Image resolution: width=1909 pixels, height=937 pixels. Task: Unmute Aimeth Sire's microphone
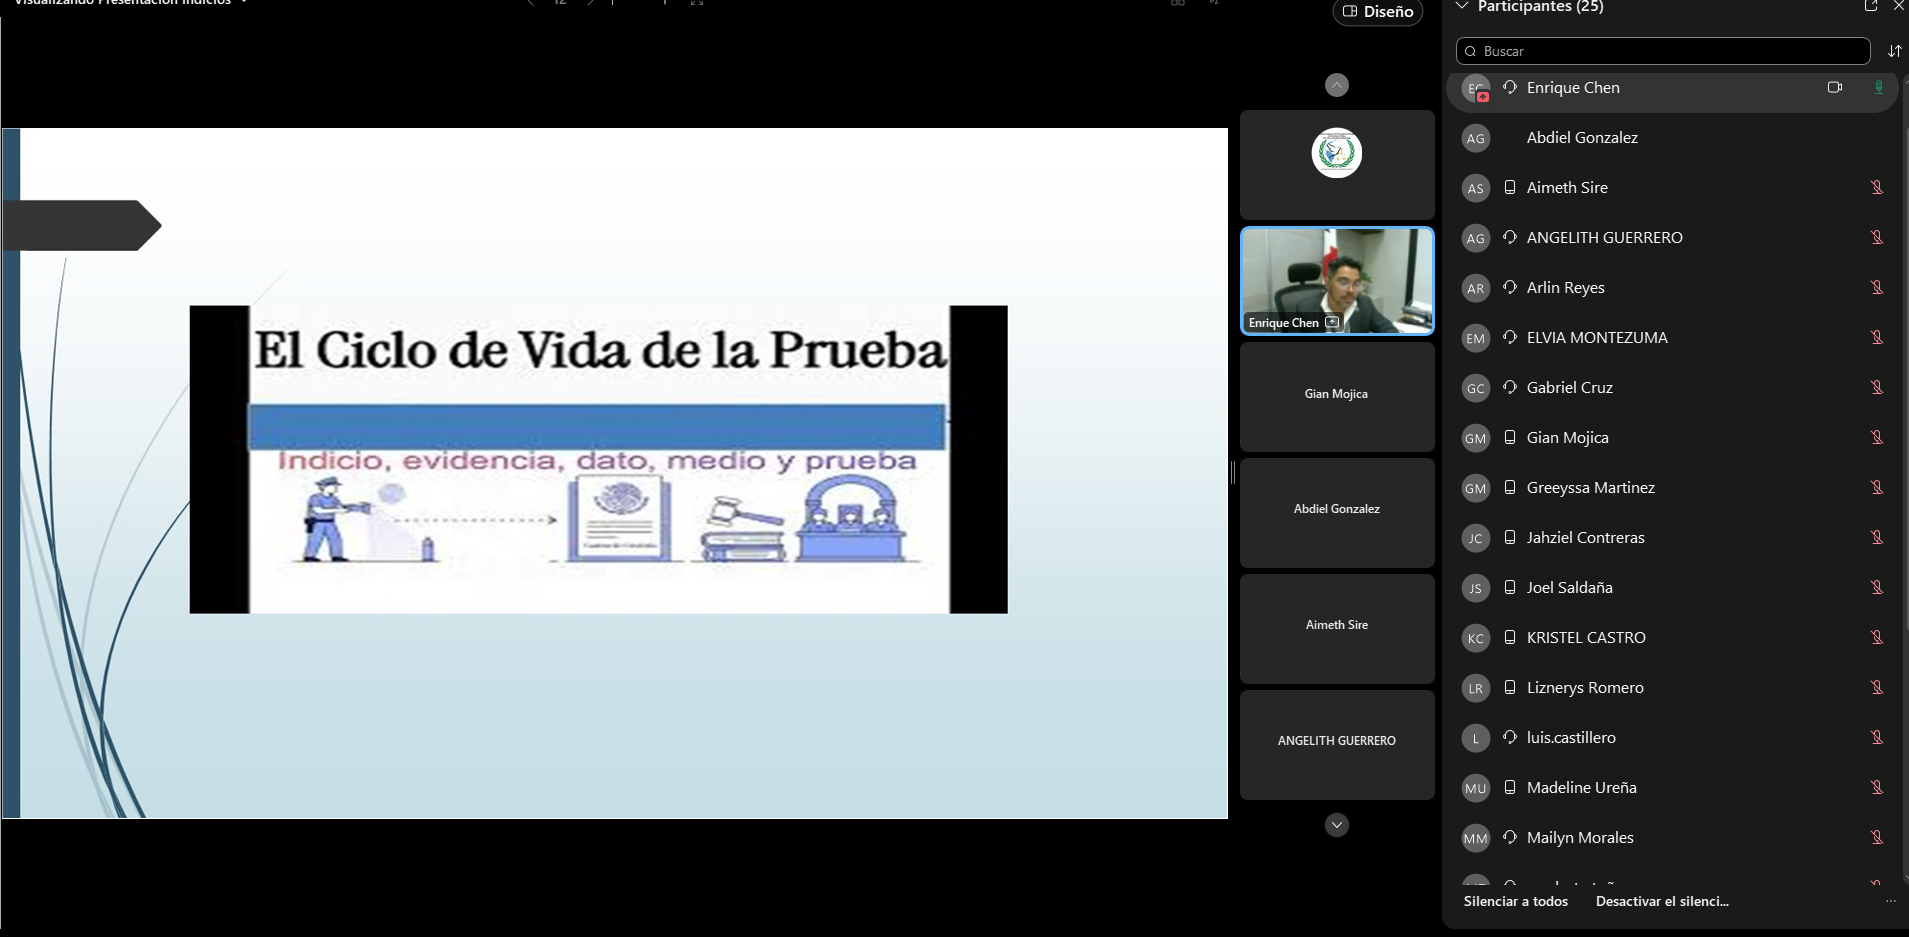click(1877, 188)
